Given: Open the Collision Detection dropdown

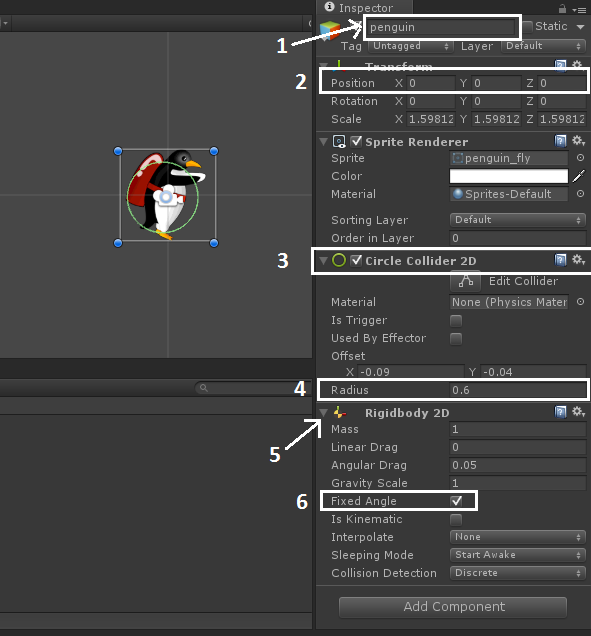Looking at the screenshot, I should pyautogui.click(x=518, y=573).
